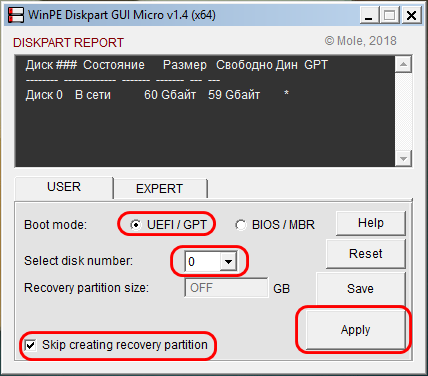Viewport: 428px width, 376px height.
Task: Click the 'GB' unit label
Action: click(282, 289)
